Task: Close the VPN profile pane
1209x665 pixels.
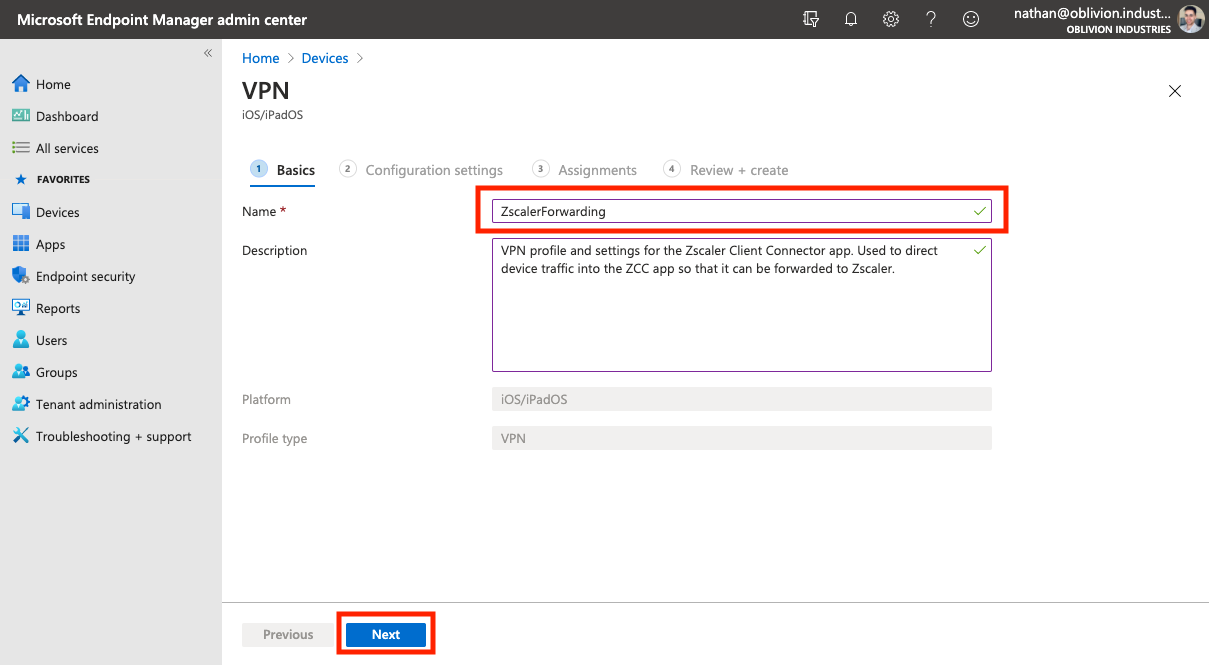Action: [1175, 91]
